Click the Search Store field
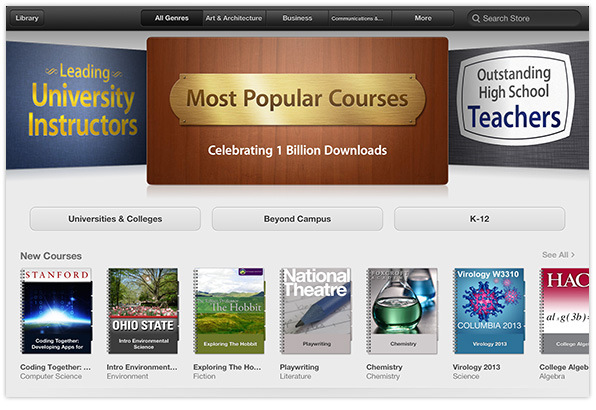Screen dimensions: 596x410 click(x=524, y=18)
